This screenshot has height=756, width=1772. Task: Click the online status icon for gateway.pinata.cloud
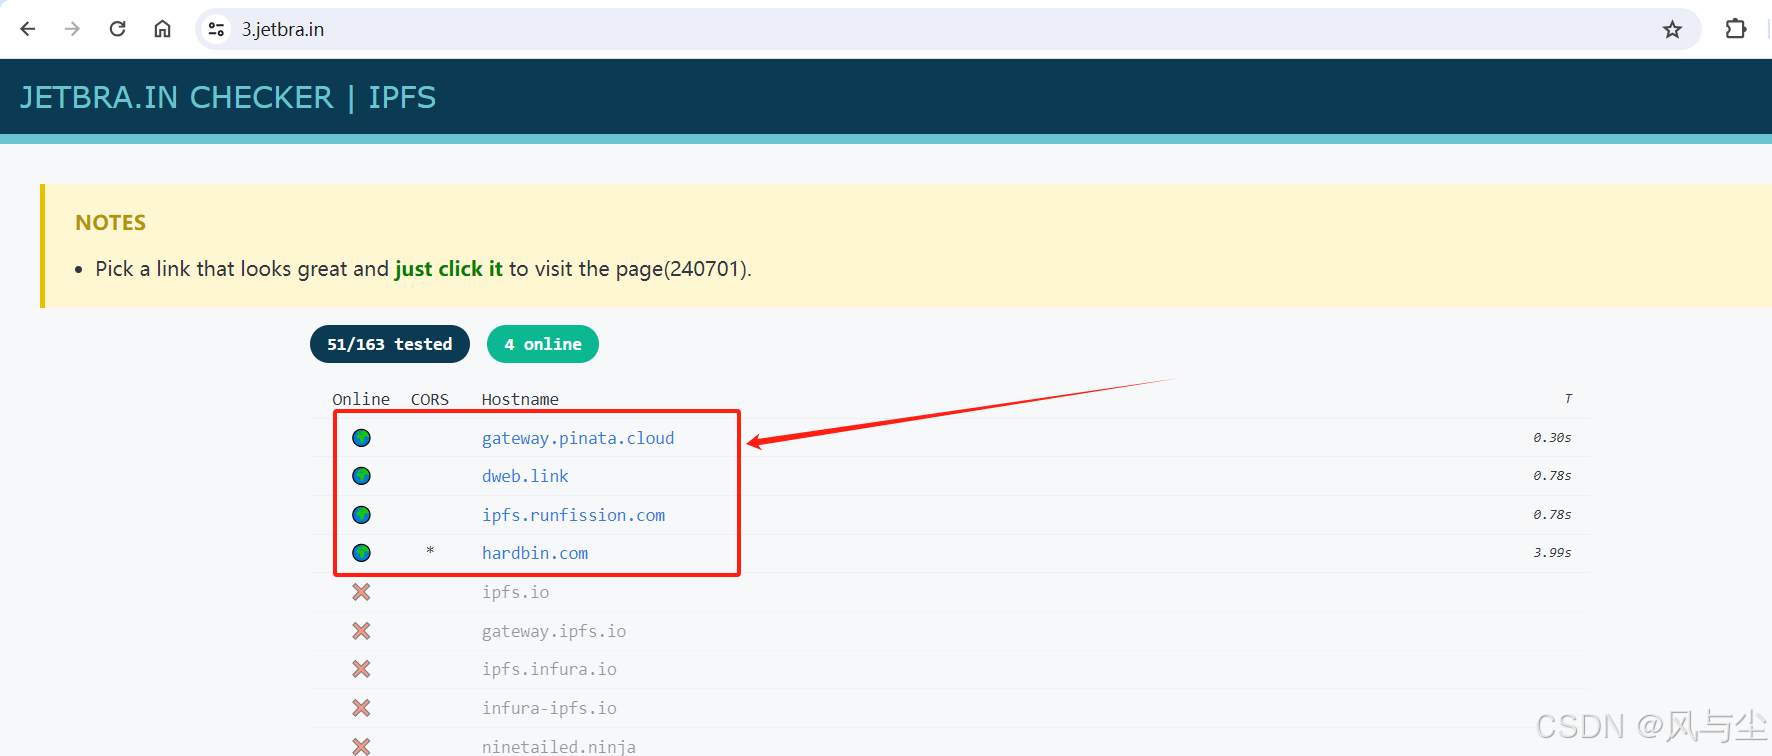click(362, 438)
